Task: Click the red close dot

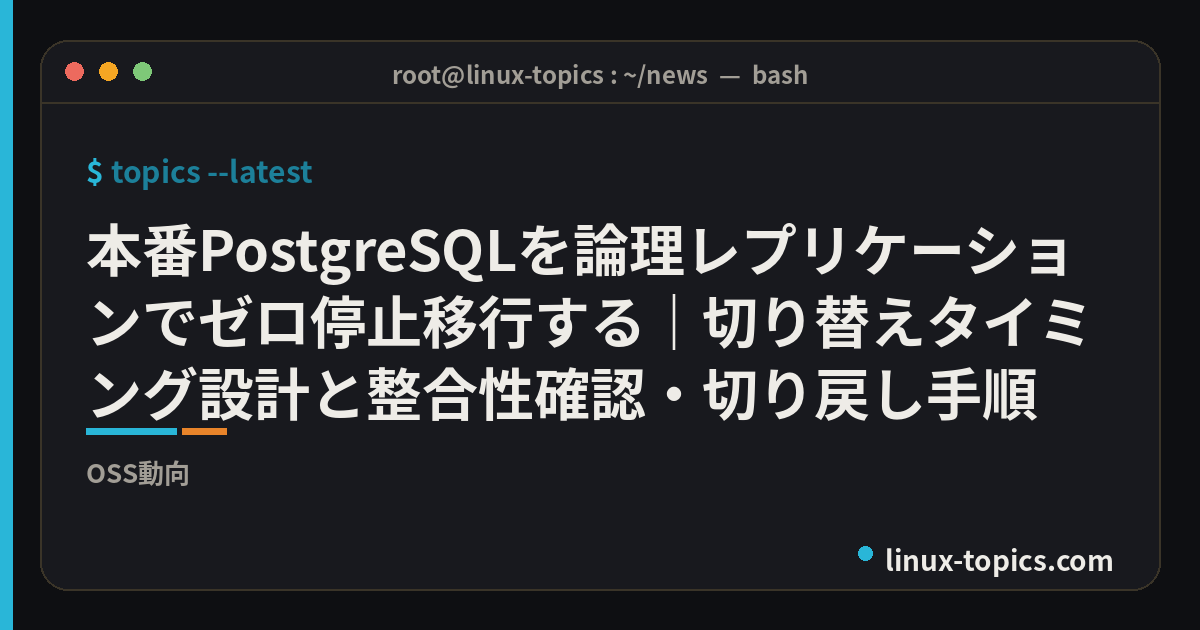Action: pyautogui.click(x=74, y=72)
